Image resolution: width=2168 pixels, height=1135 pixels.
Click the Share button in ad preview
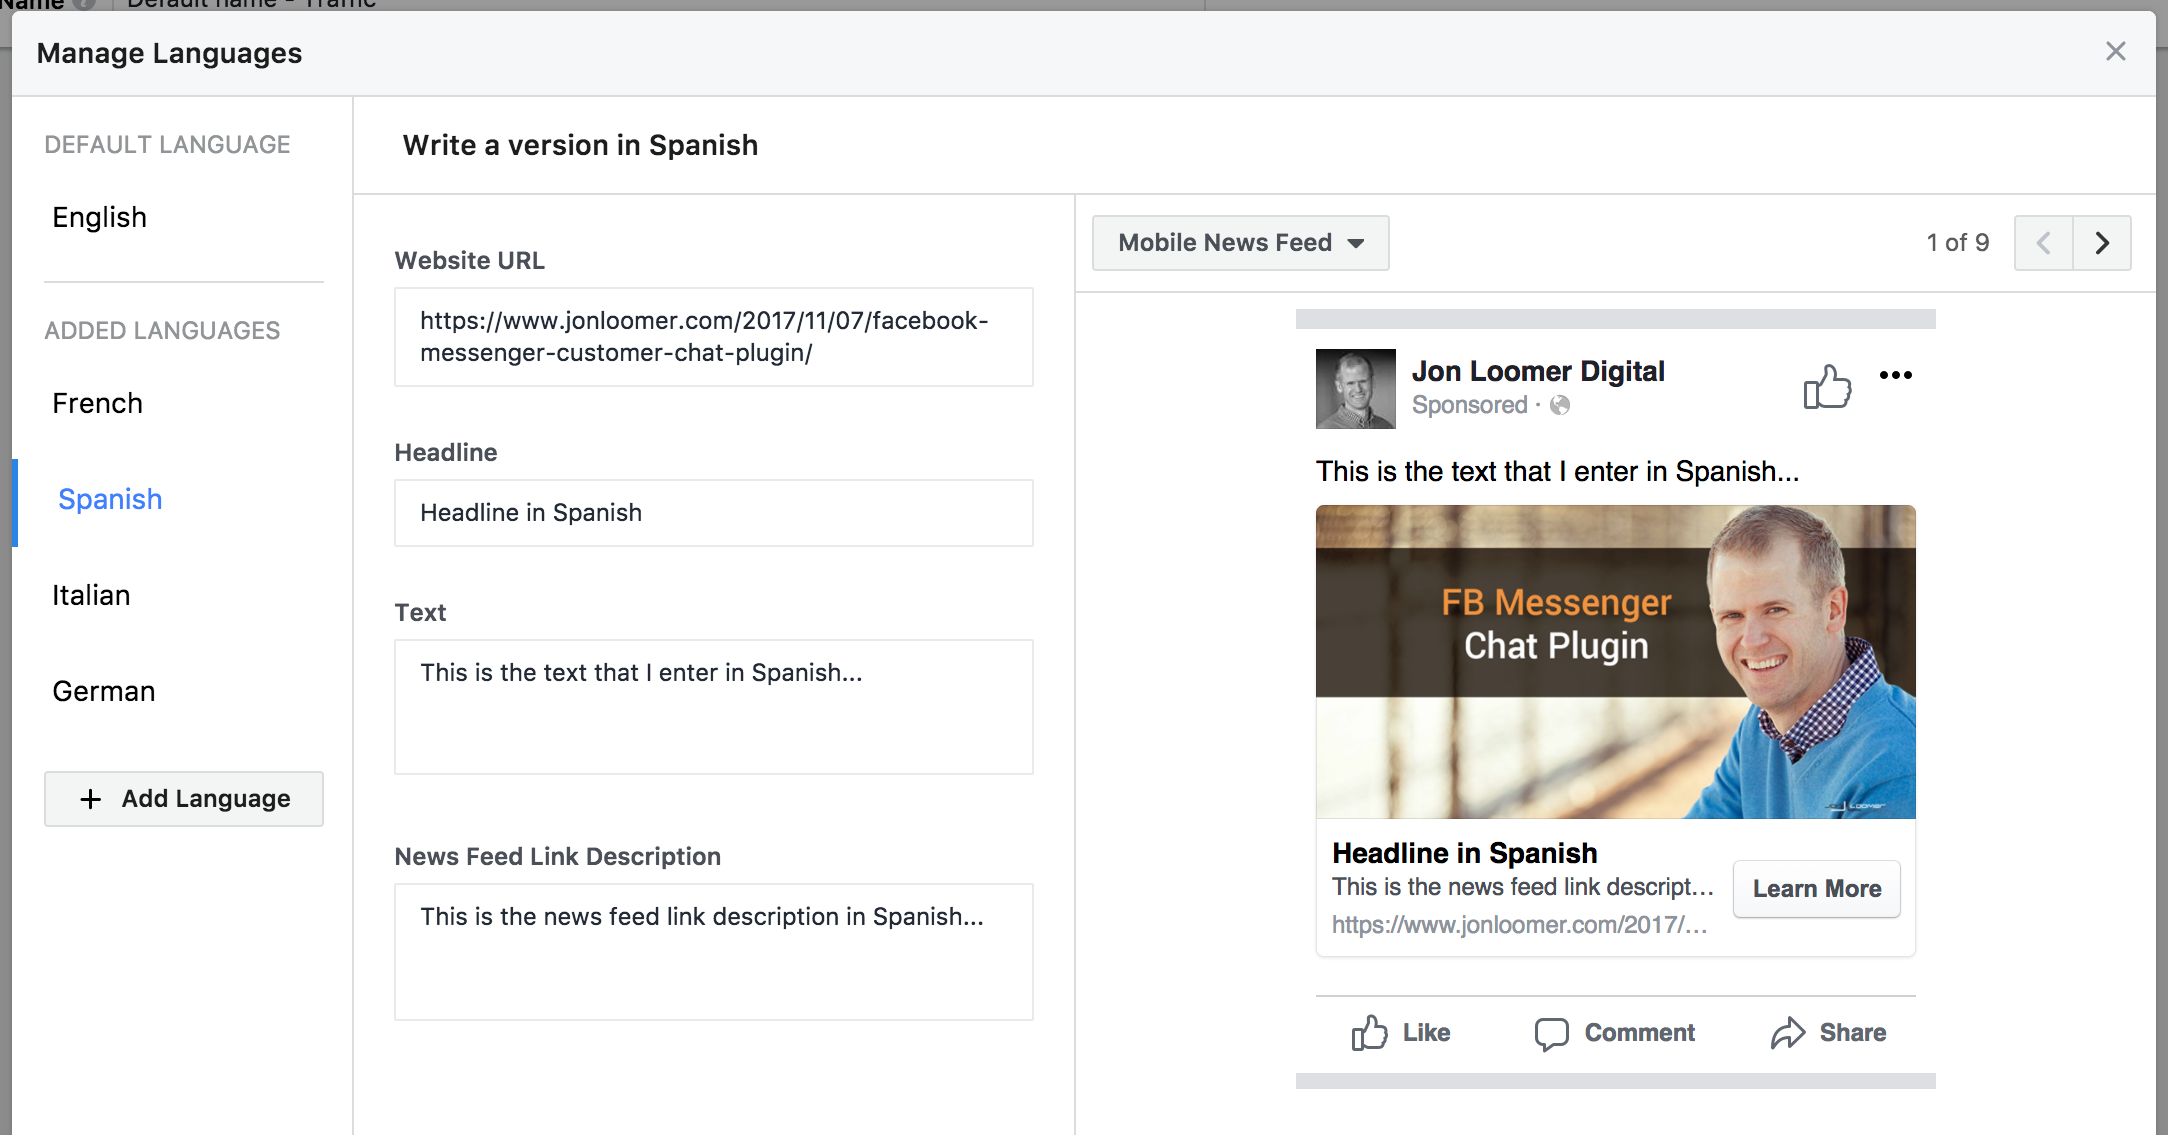1828,1033
